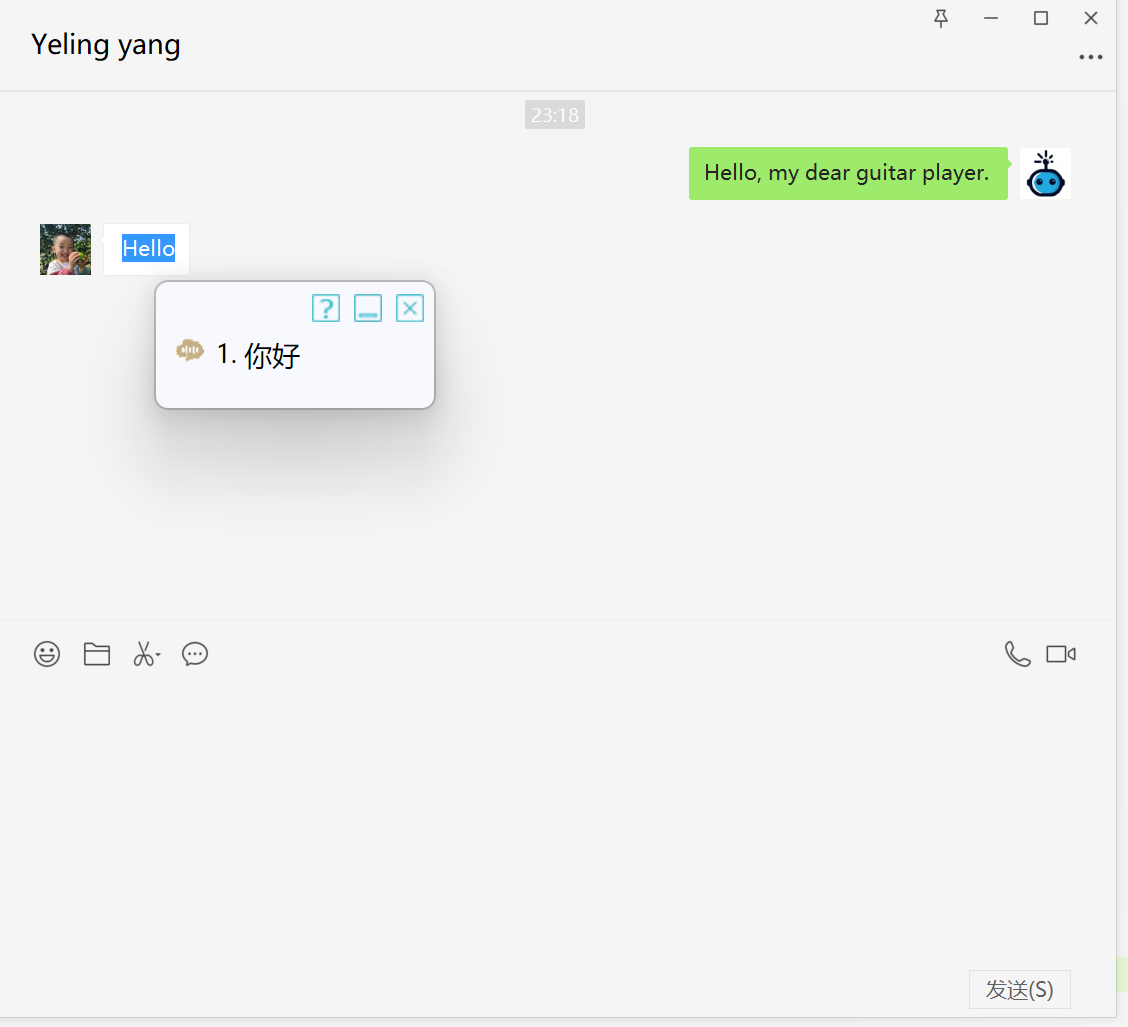The width and height of the screenshot is (1128, 1027).
Task: Minimize the translation popup
Action: [368, 308]
